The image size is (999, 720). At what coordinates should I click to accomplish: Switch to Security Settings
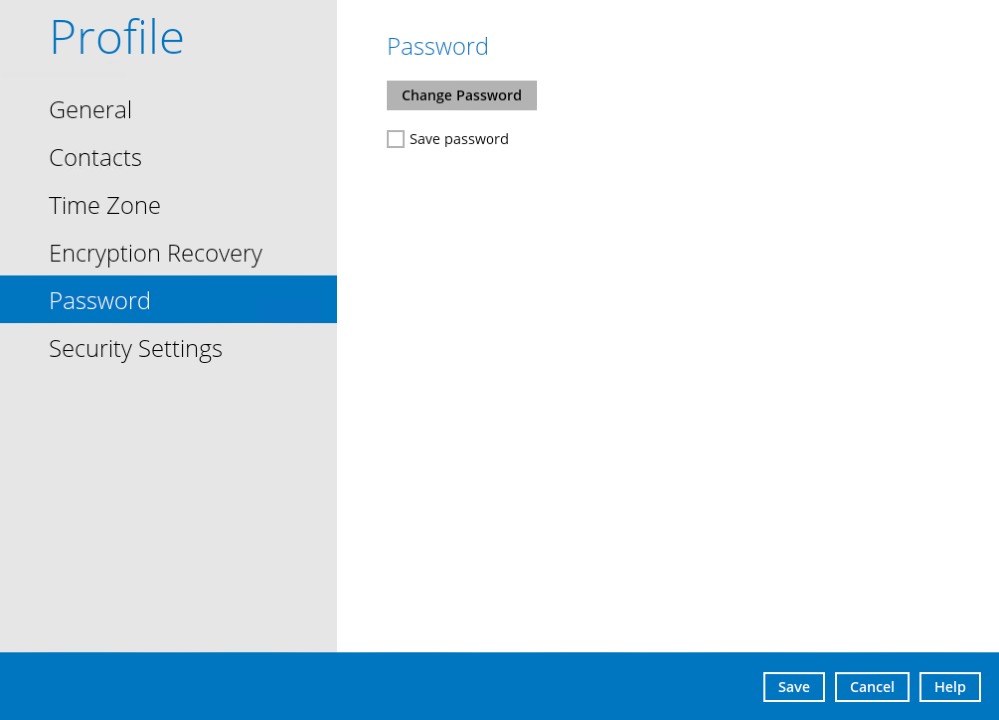tap(135, 349)
